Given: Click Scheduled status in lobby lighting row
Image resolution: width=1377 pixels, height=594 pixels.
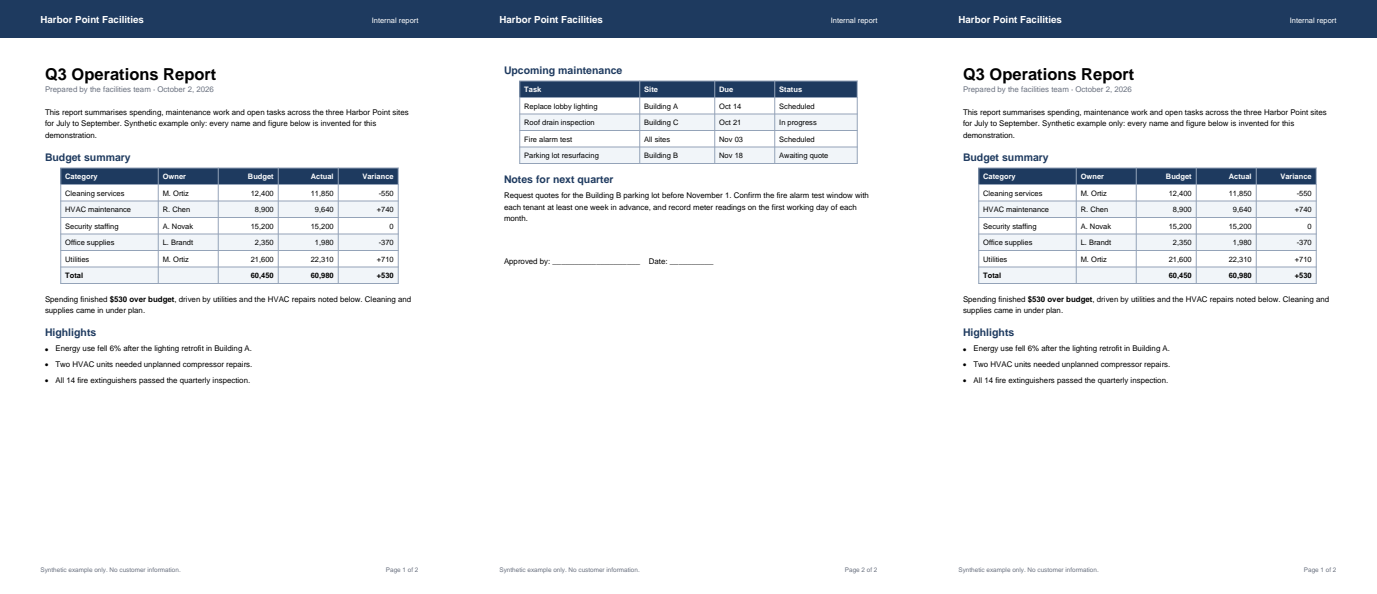Looking at the screenshot, I should click(816, 106).
